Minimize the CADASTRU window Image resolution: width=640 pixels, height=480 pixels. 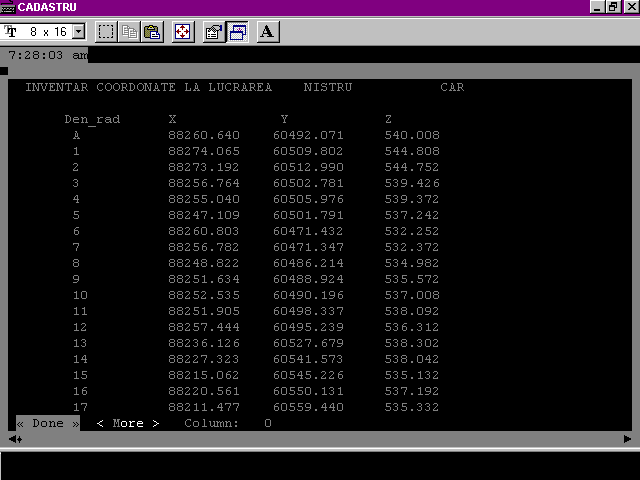pos(598,7)
